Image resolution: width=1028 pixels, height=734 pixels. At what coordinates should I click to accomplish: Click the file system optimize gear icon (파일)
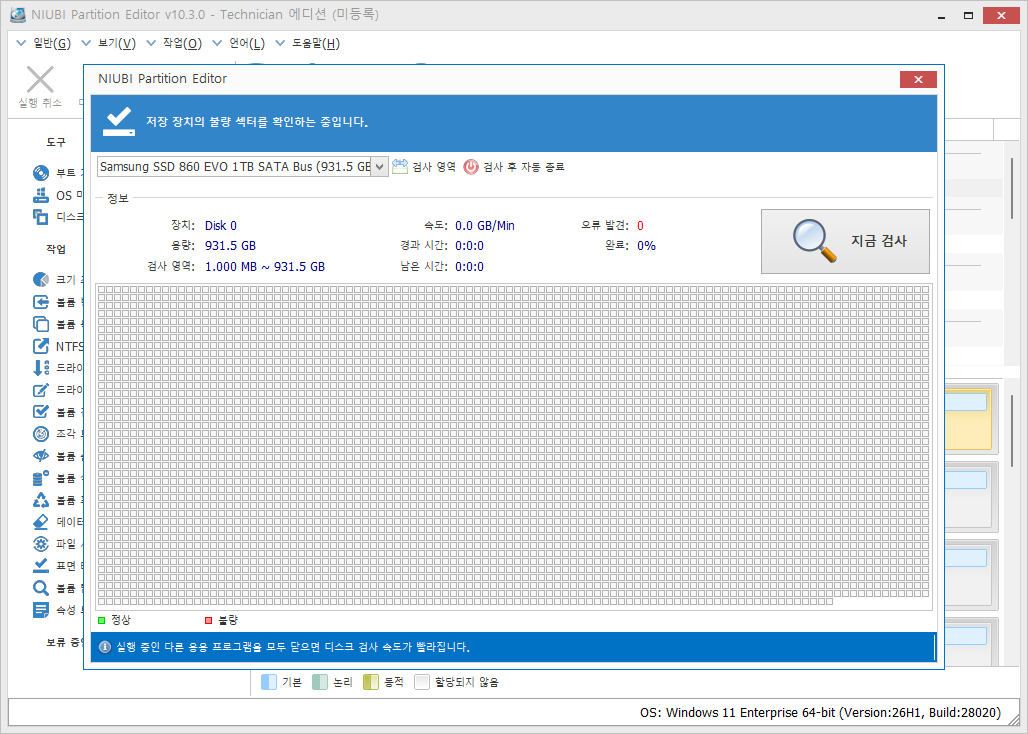[41, 544]
